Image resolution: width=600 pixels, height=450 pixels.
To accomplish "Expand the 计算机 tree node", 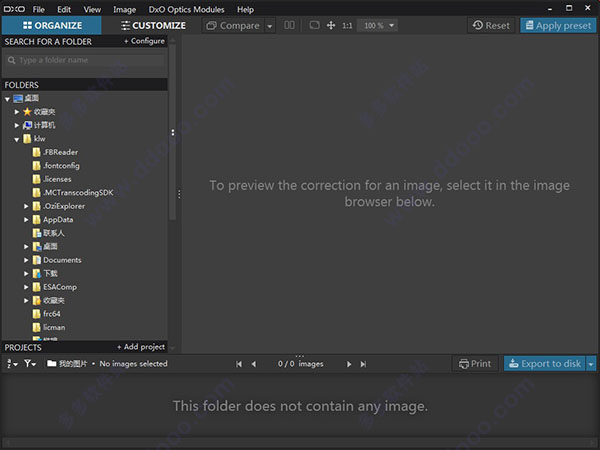I will pos(17,125).
